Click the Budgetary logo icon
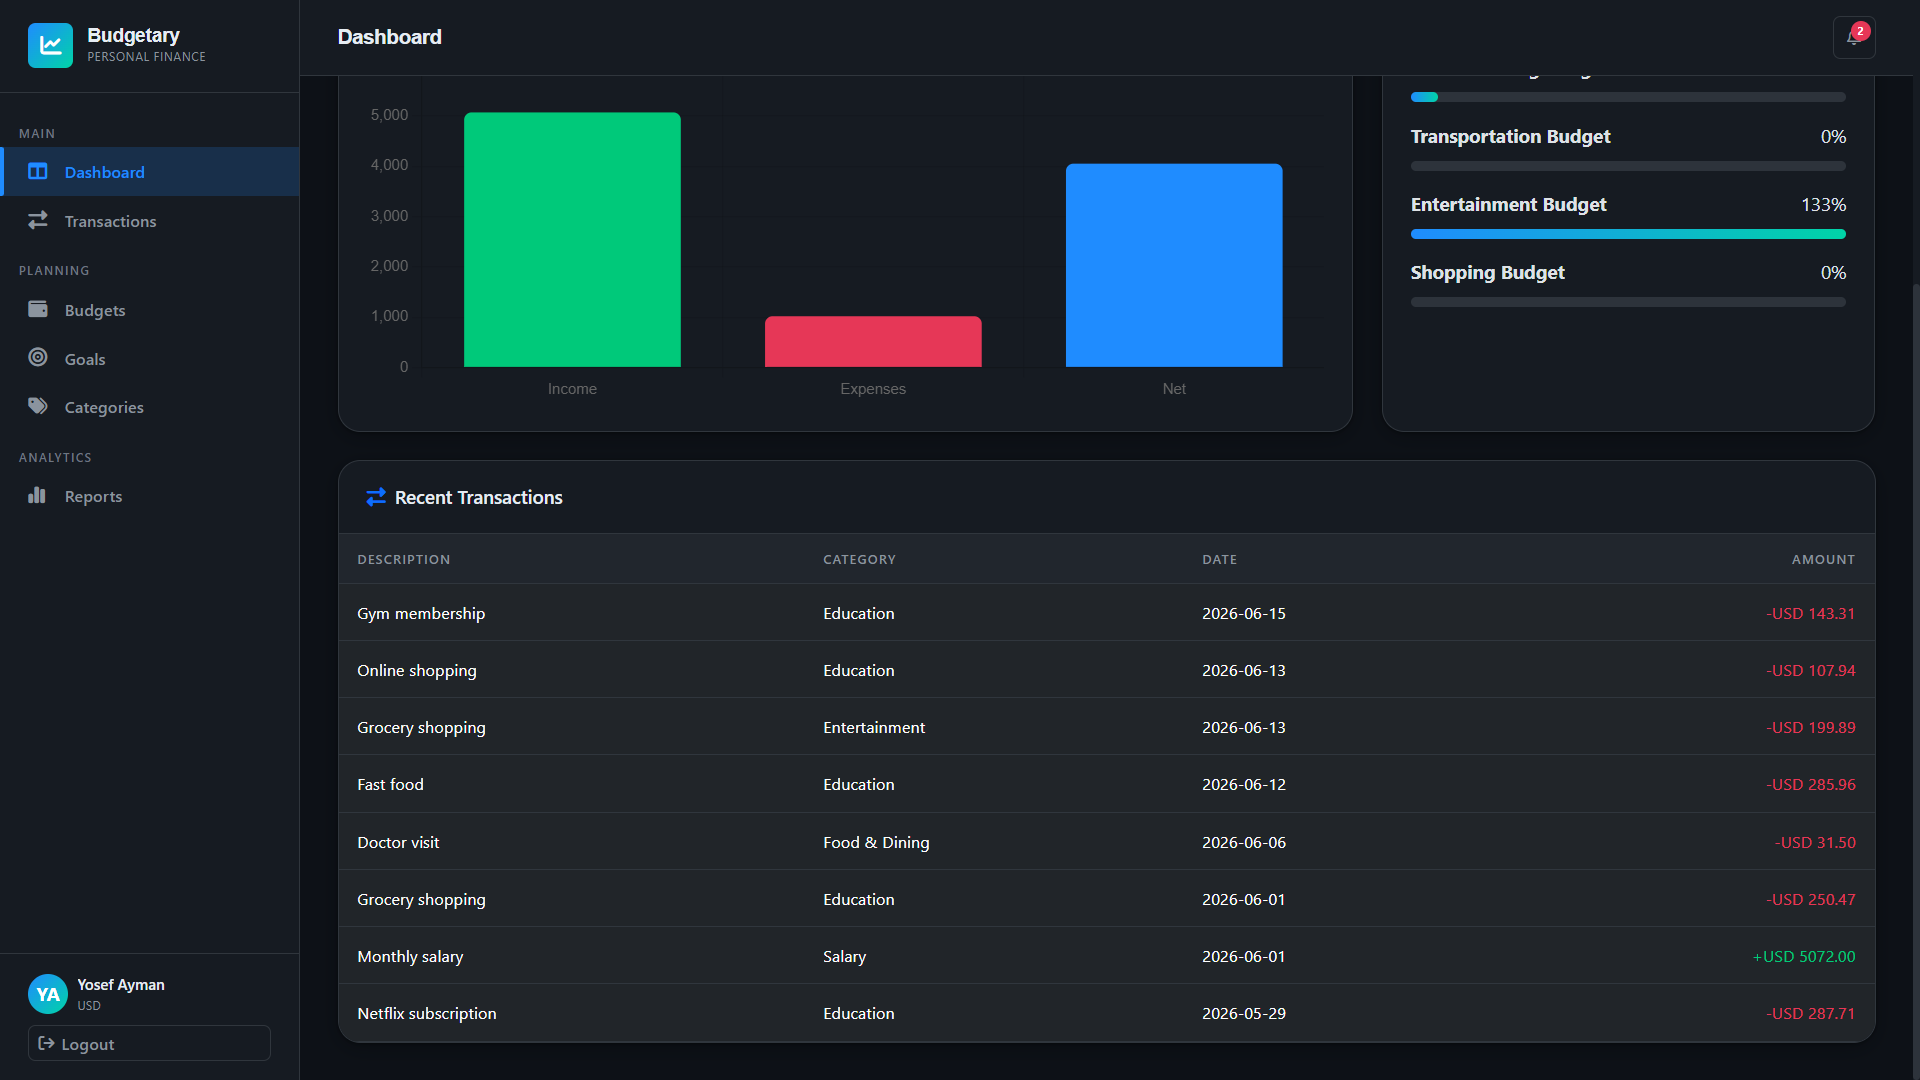The width and height of the screenshot is (1920, 1080). coord(50,45)
